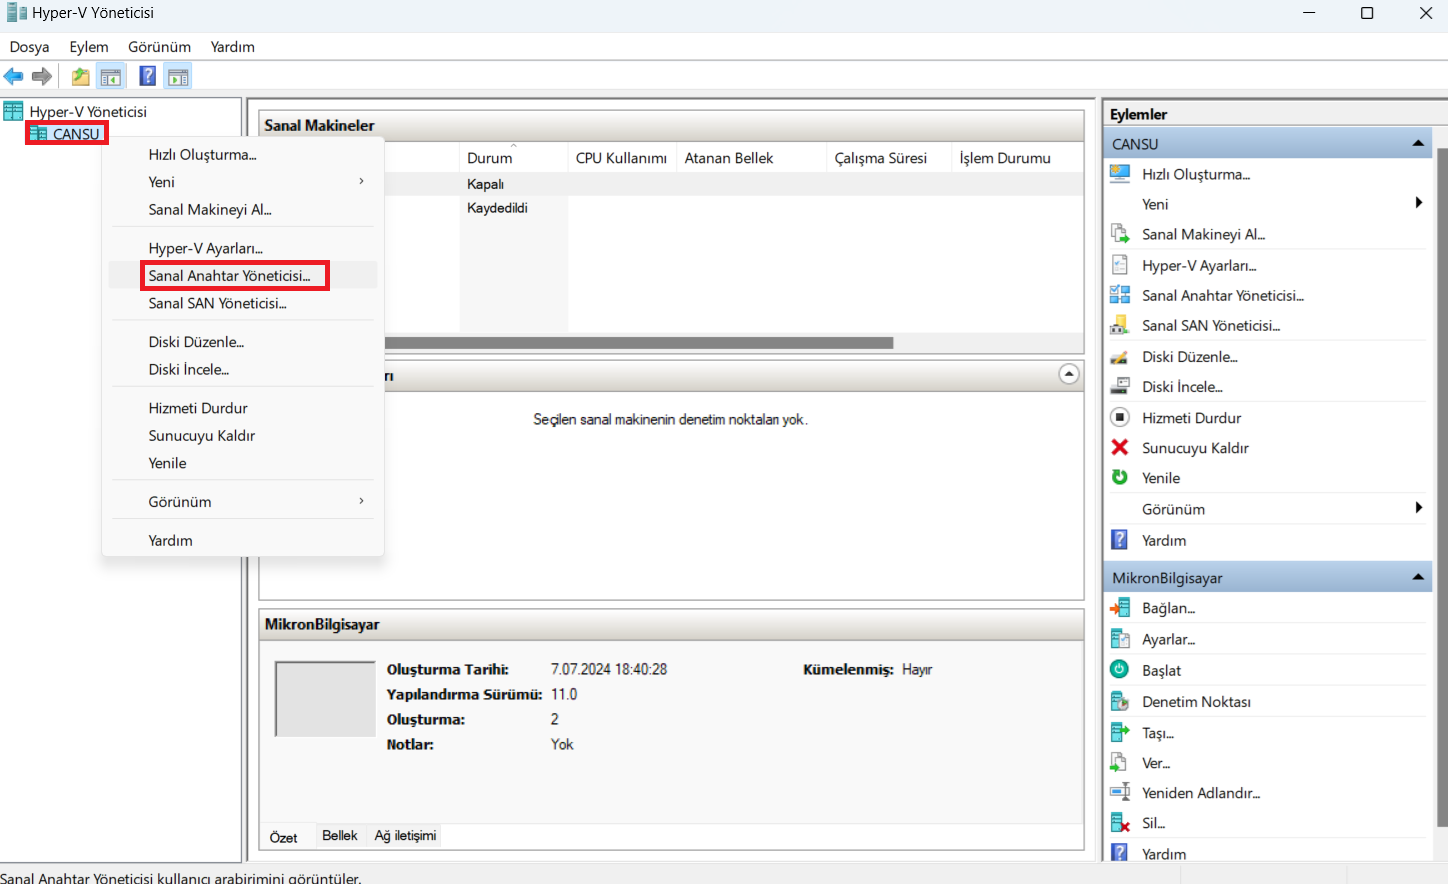Choose Yenile in the context menu

coord(243,463)
